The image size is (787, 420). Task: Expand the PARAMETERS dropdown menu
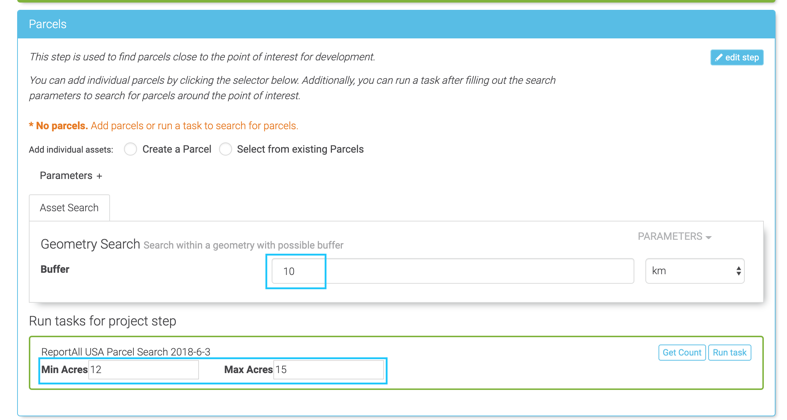coord(673,237)
